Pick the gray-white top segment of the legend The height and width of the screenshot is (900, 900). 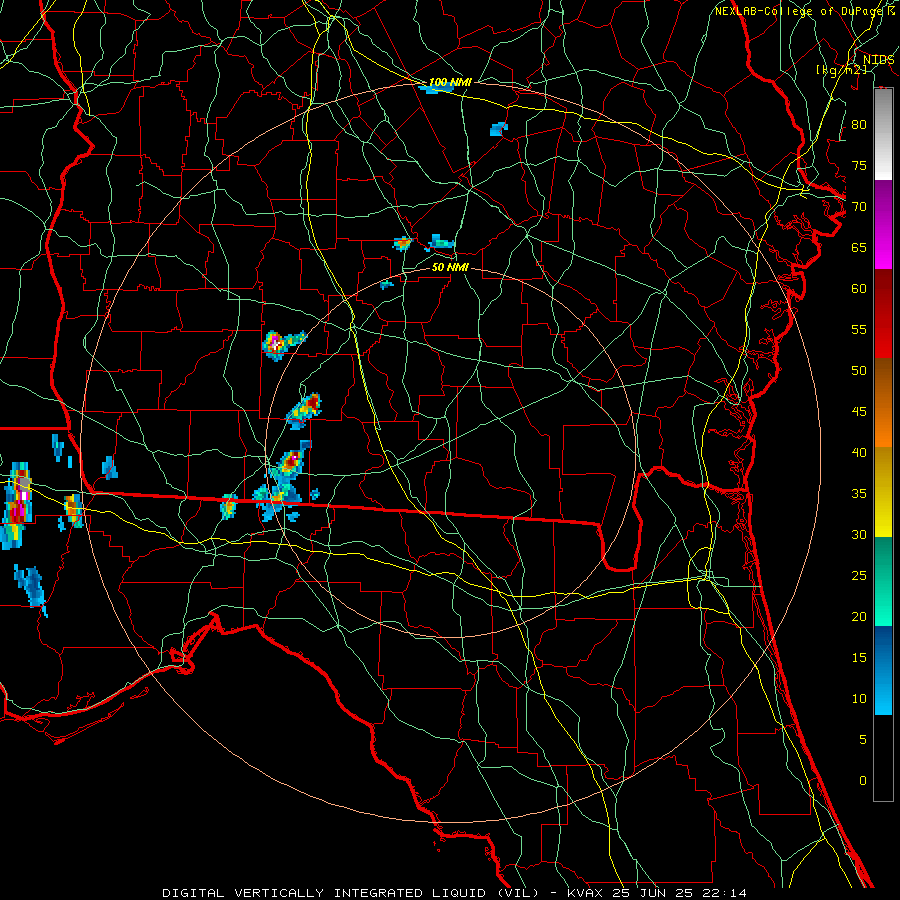(x=883, y=134)
